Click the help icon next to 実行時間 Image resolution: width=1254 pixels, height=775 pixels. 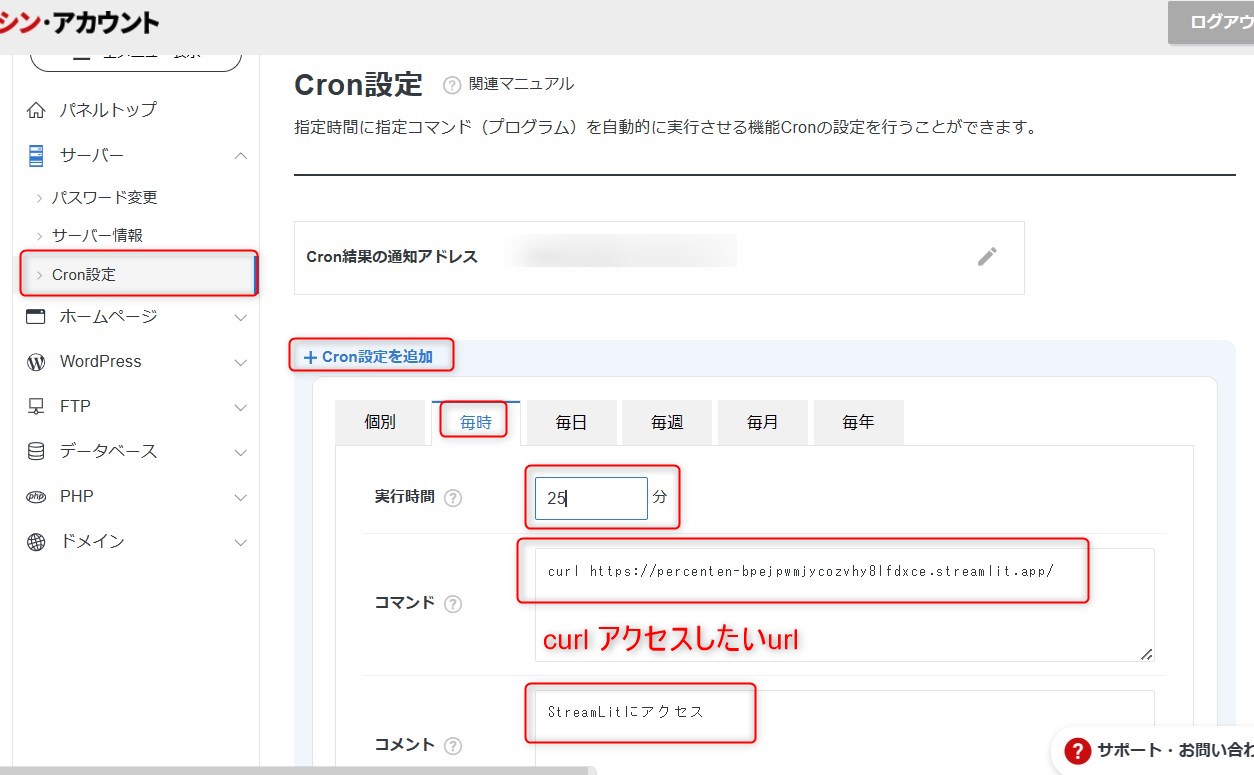pos(453,498)
